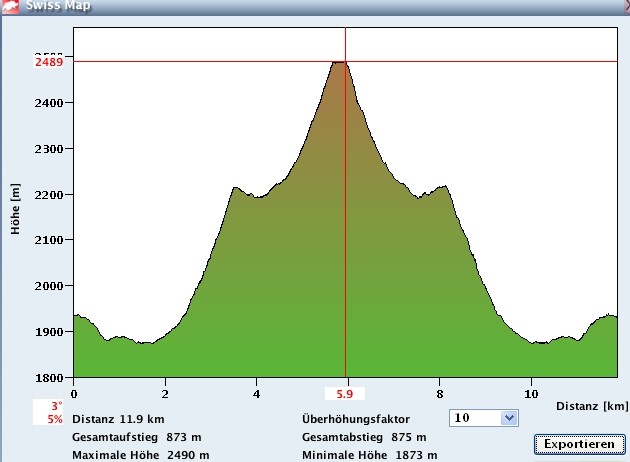Click the Gesamtabstieg 875 m statistic
Screen dimensions: 630x462
pos(364,437)
